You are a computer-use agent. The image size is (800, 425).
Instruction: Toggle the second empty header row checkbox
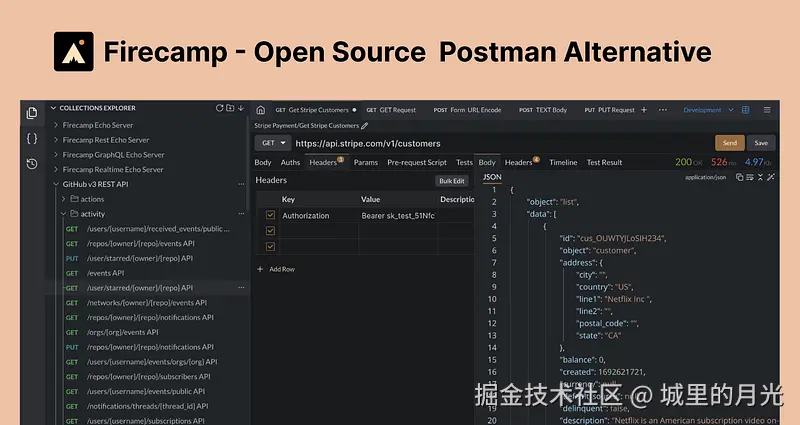(x=270, y=231)
